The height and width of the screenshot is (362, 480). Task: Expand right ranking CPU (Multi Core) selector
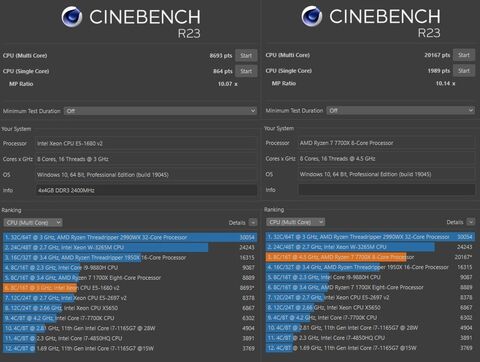coord(295,222)
